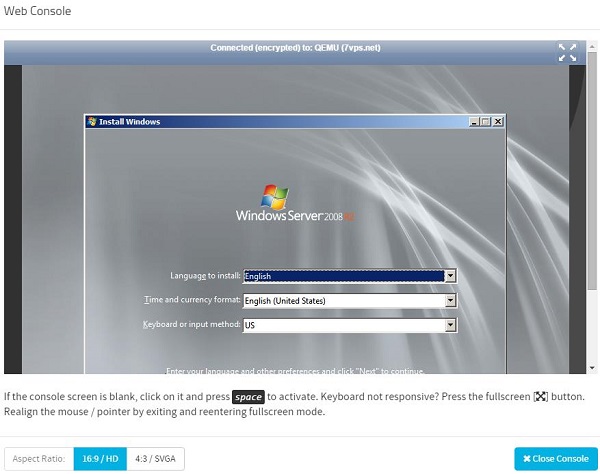Click the 'Keyboard or input method:' label

(191, 324)
